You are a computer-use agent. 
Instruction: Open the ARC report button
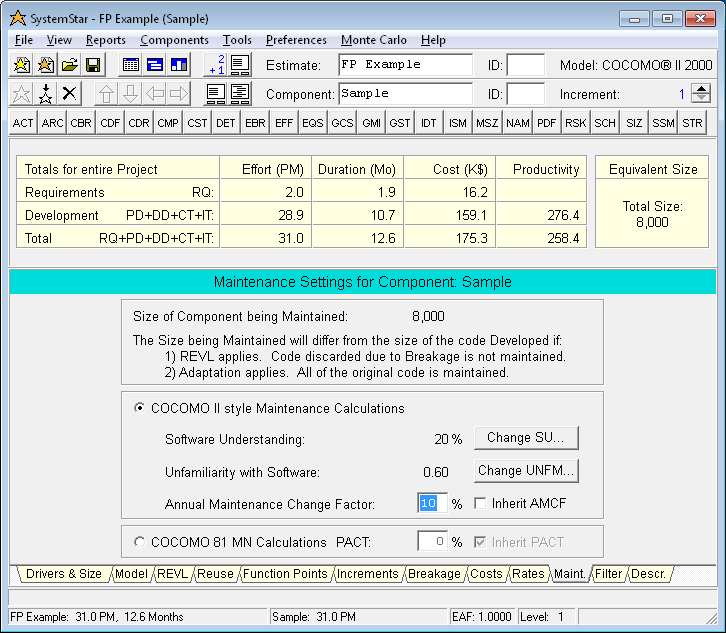tap(52, 123)
